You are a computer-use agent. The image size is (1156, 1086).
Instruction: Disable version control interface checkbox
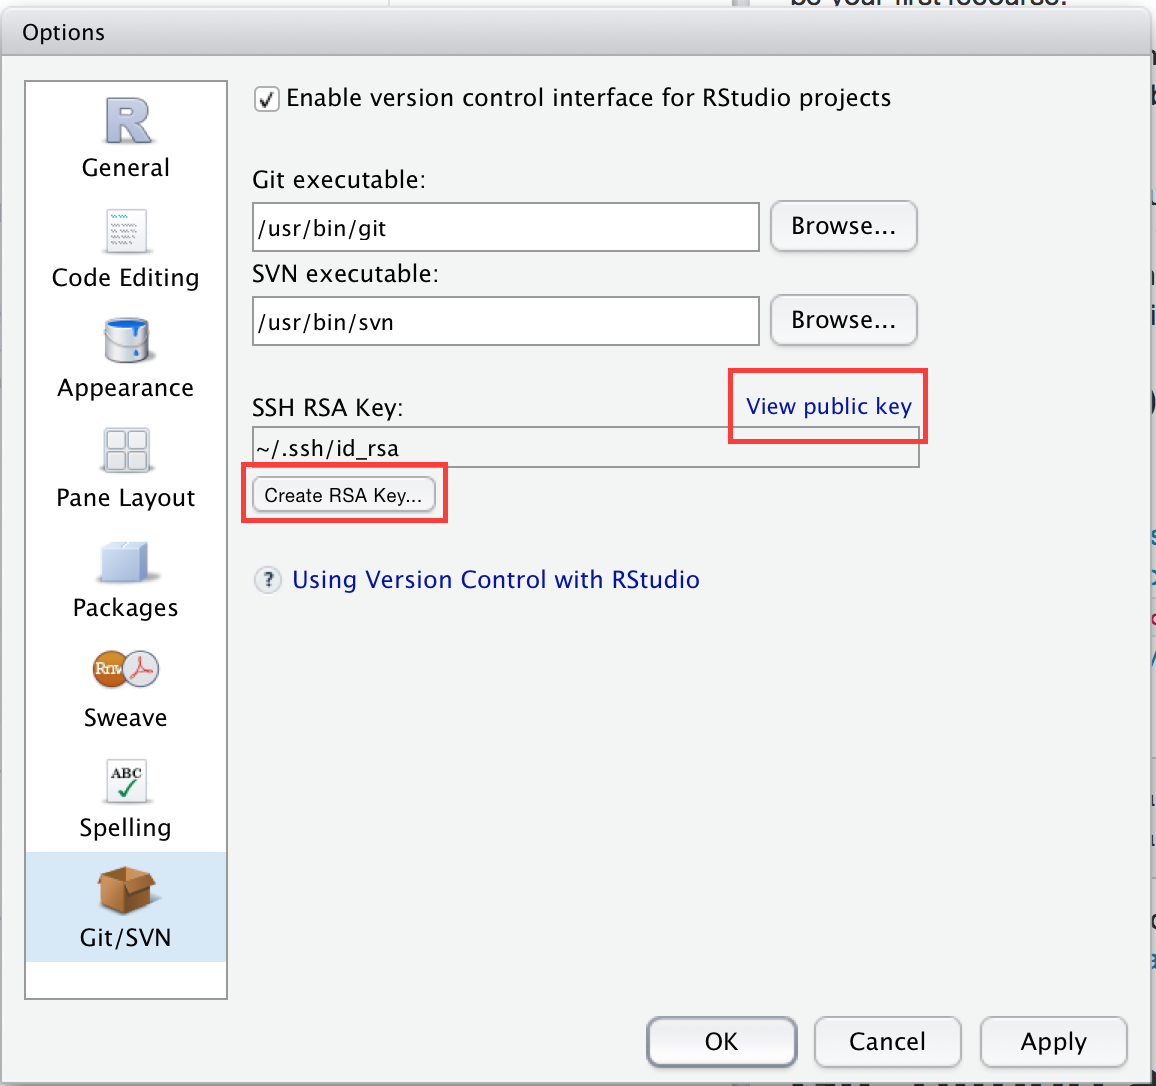point(266,99)
